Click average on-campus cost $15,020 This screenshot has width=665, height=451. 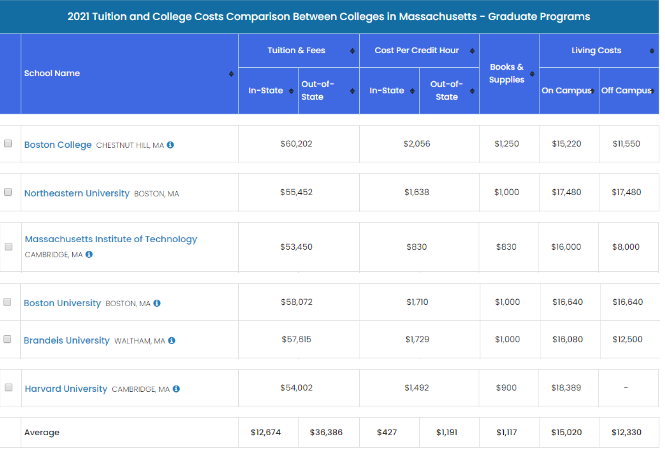coord(566,432)
